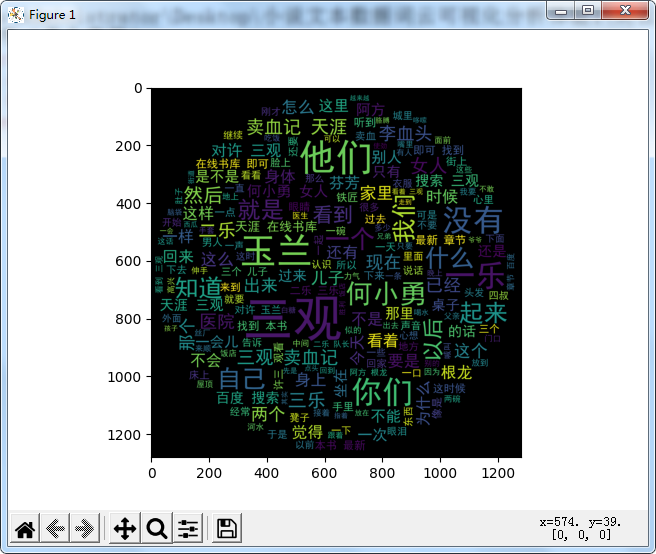Click the word 然后 in the cloud
The width and height of the screenshot is (656, 554).
(203, 195)
